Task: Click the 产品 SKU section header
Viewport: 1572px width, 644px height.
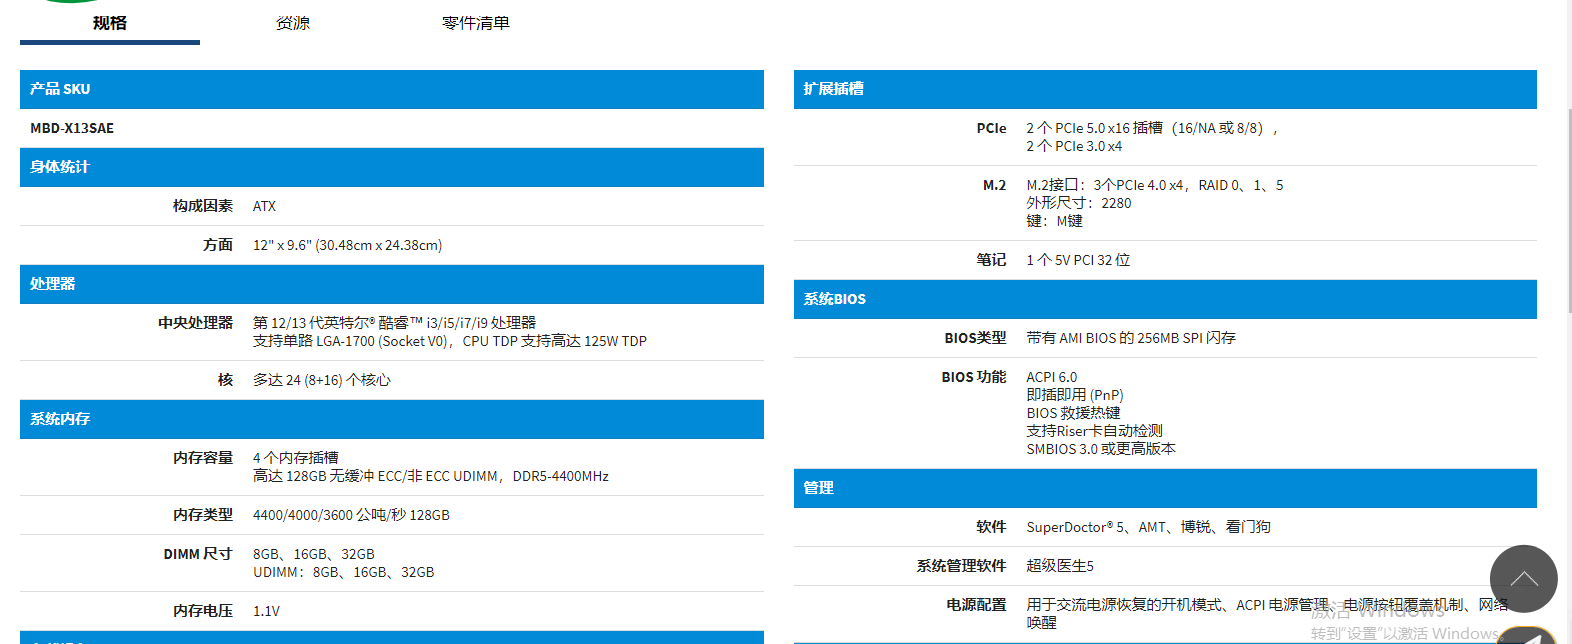Action: pyautogui.click(x=391, y=89)
